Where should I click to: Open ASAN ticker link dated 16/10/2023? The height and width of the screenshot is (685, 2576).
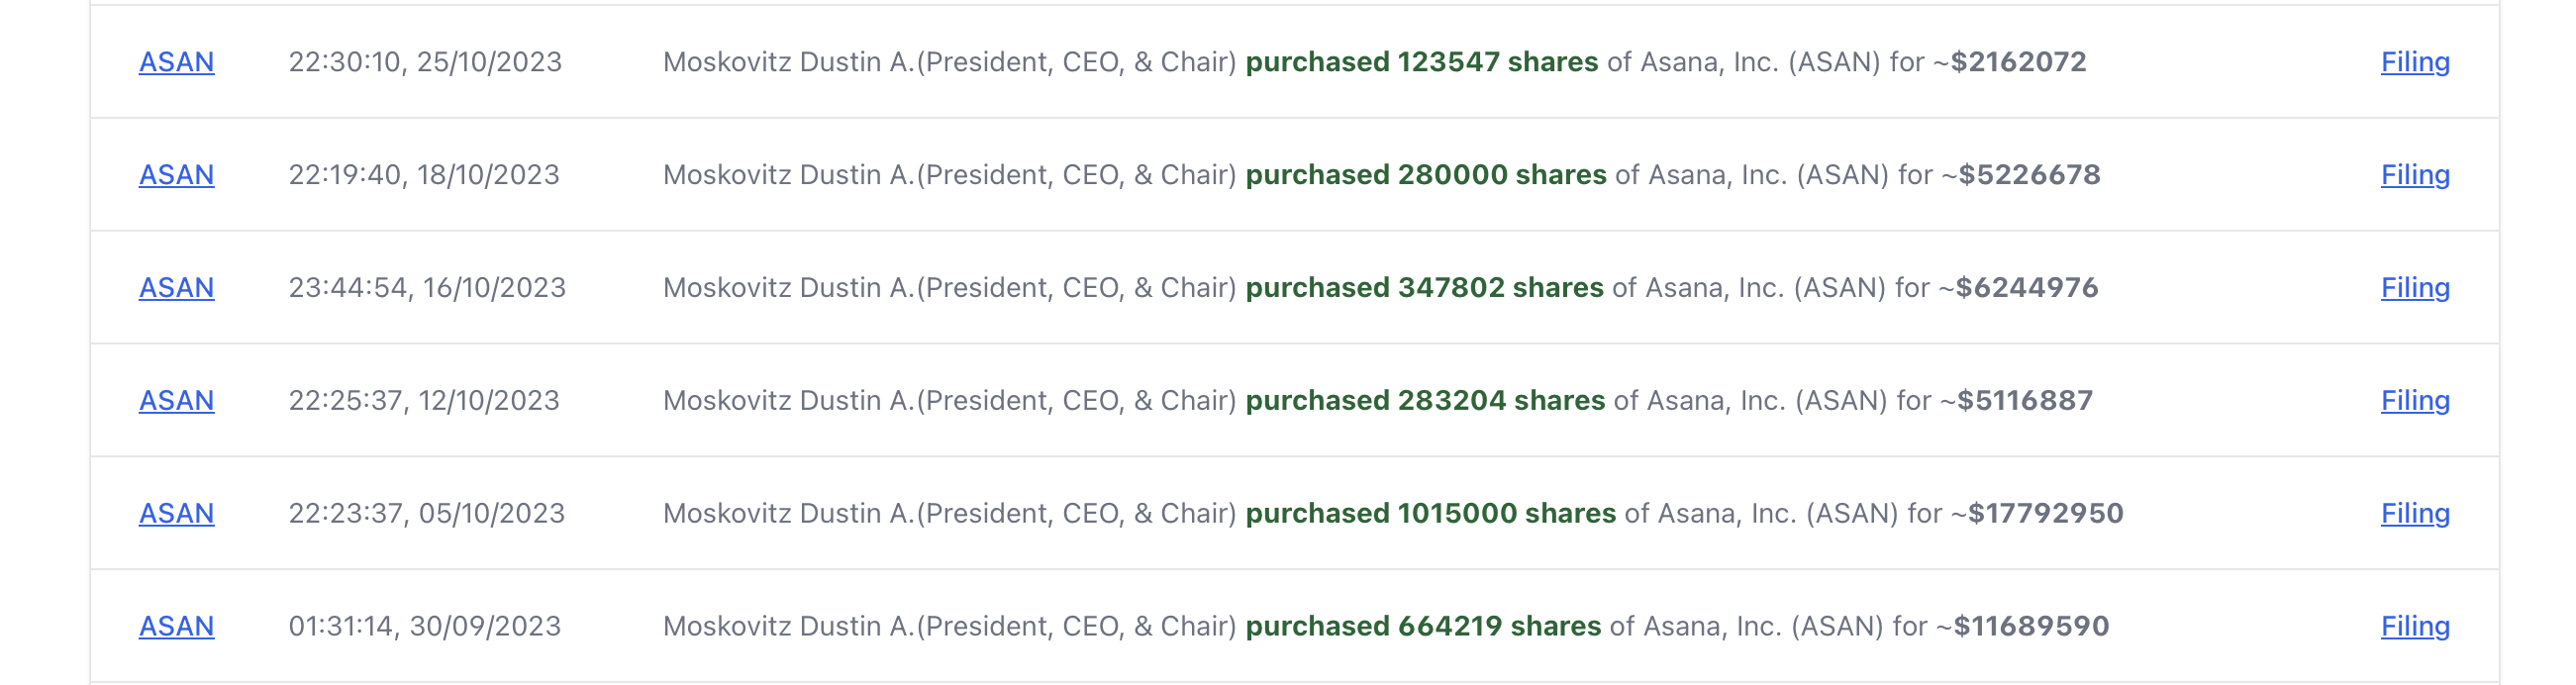[x=176, y=288]
